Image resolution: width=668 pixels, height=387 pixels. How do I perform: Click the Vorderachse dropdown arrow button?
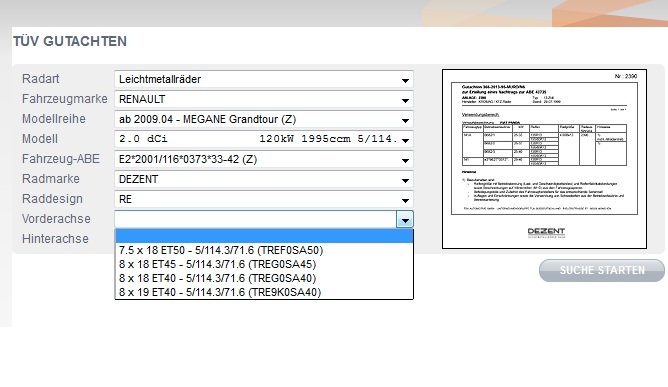(x=405, y=219)
